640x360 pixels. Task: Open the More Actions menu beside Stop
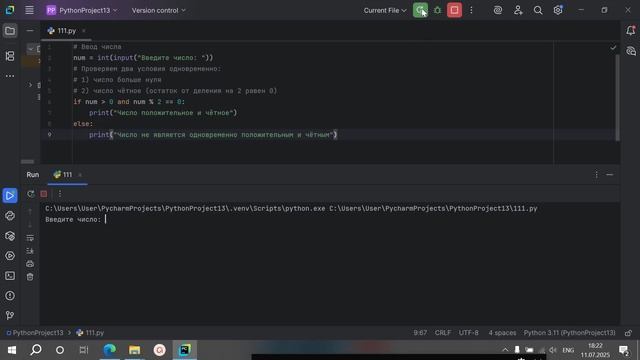(x=471, y=10)
